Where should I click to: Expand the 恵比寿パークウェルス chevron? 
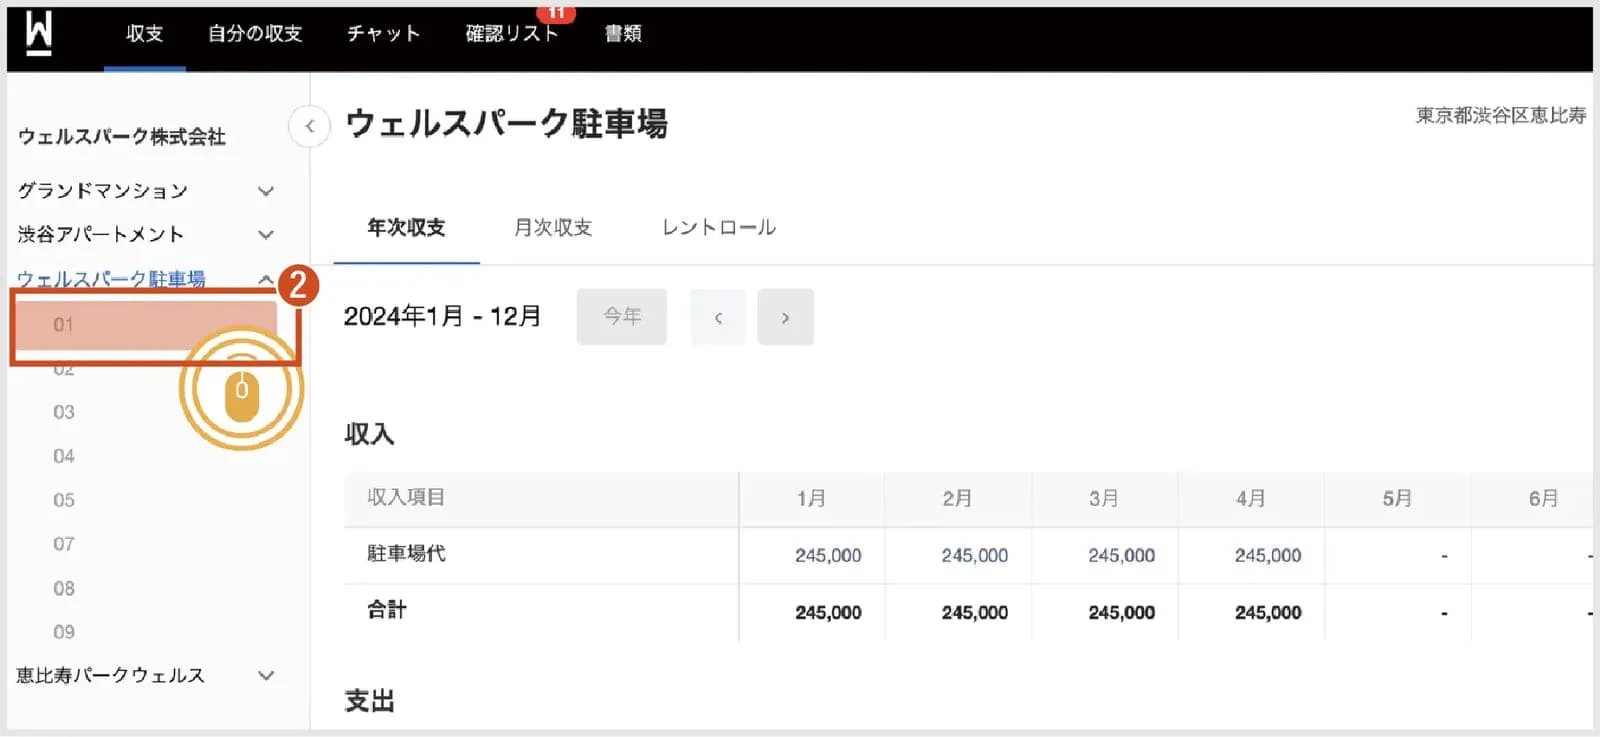click(x=266, y=676)
